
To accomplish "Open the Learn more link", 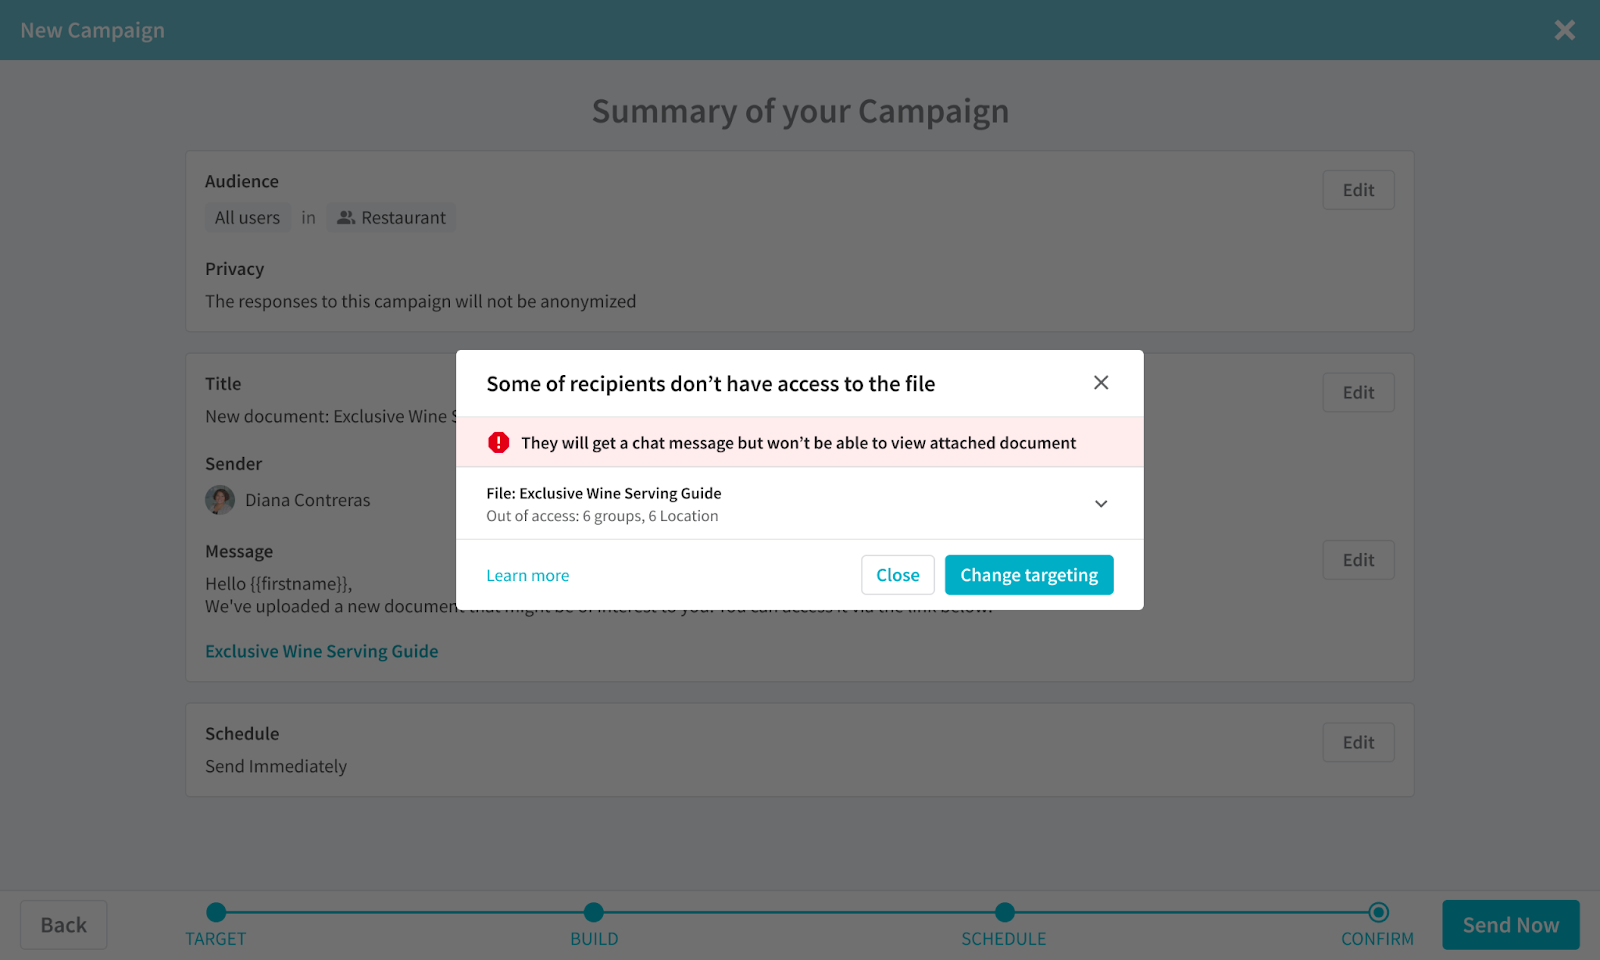I will coord(527,576).
